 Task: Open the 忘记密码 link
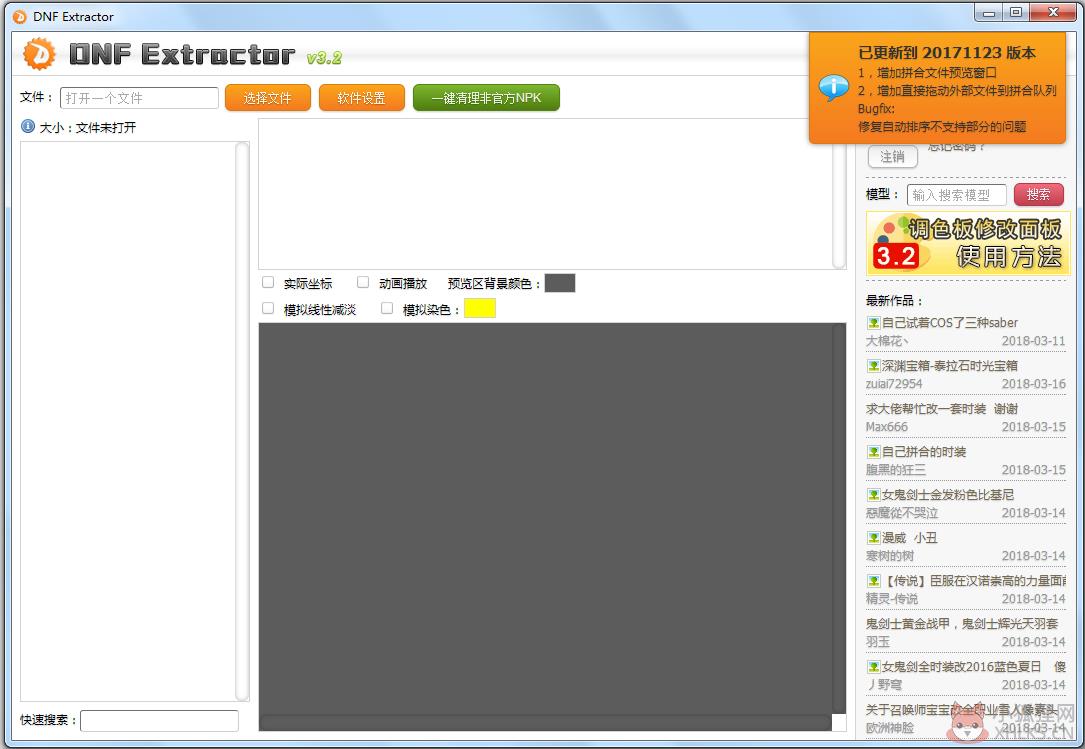[x=956, y=147]
